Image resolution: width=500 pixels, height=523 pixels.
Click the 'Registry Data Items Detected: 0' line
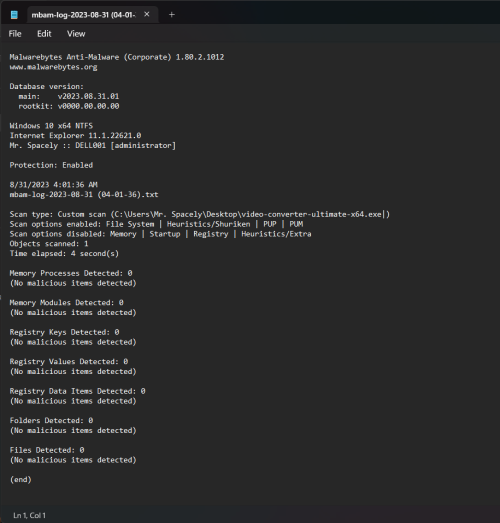[x=77, y=391]
